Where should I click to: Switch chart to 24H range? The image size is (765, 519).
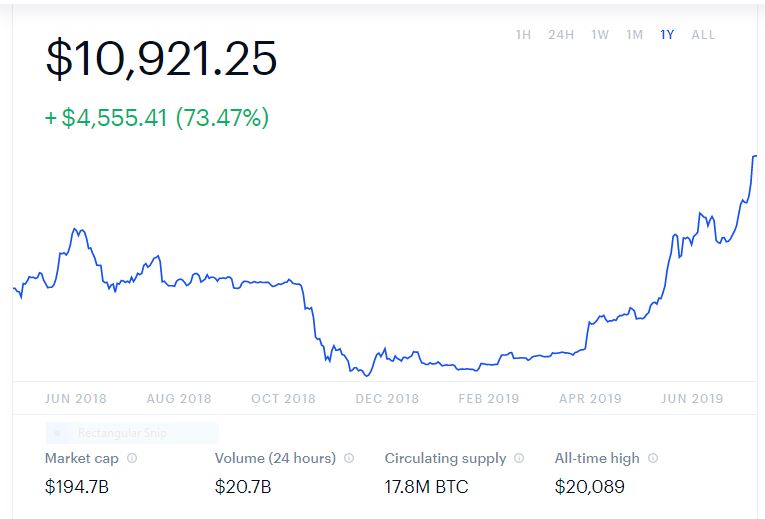(x=561, y=35)
